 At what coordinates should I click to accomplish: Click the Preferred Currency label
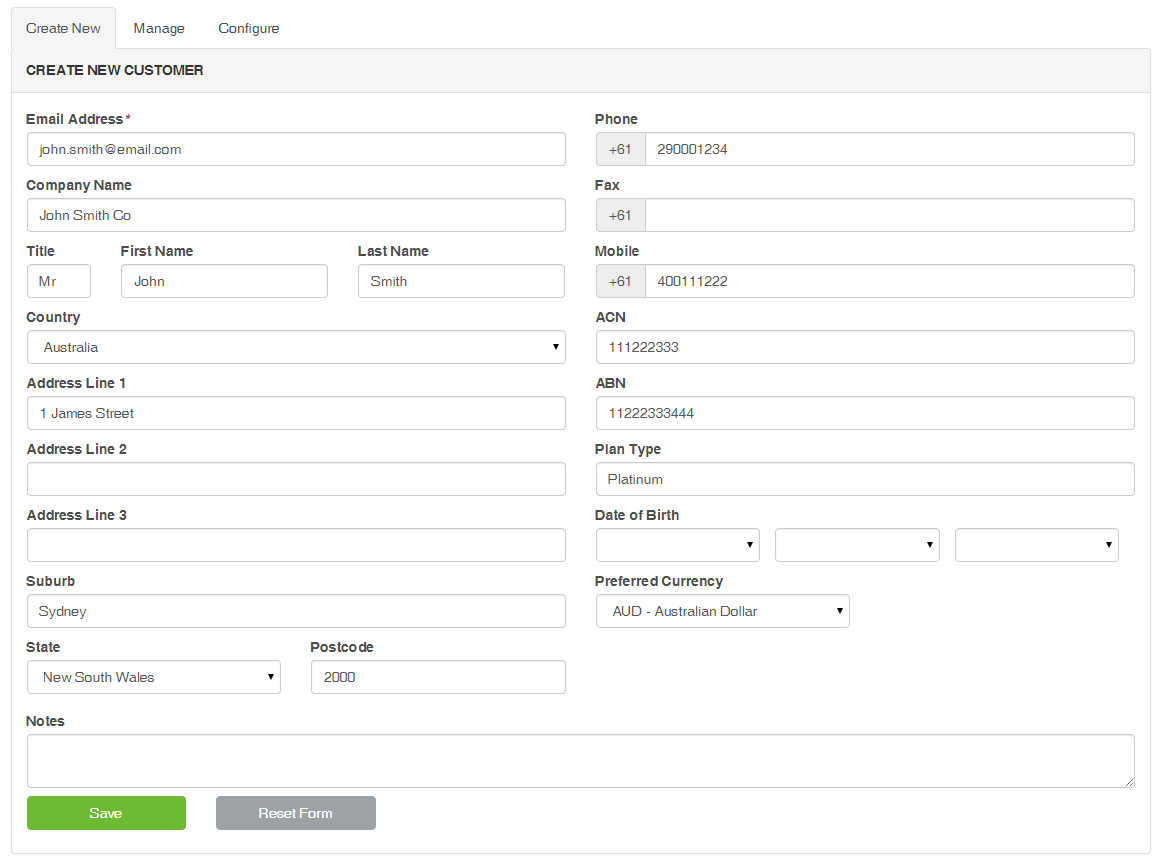[659, 581]
